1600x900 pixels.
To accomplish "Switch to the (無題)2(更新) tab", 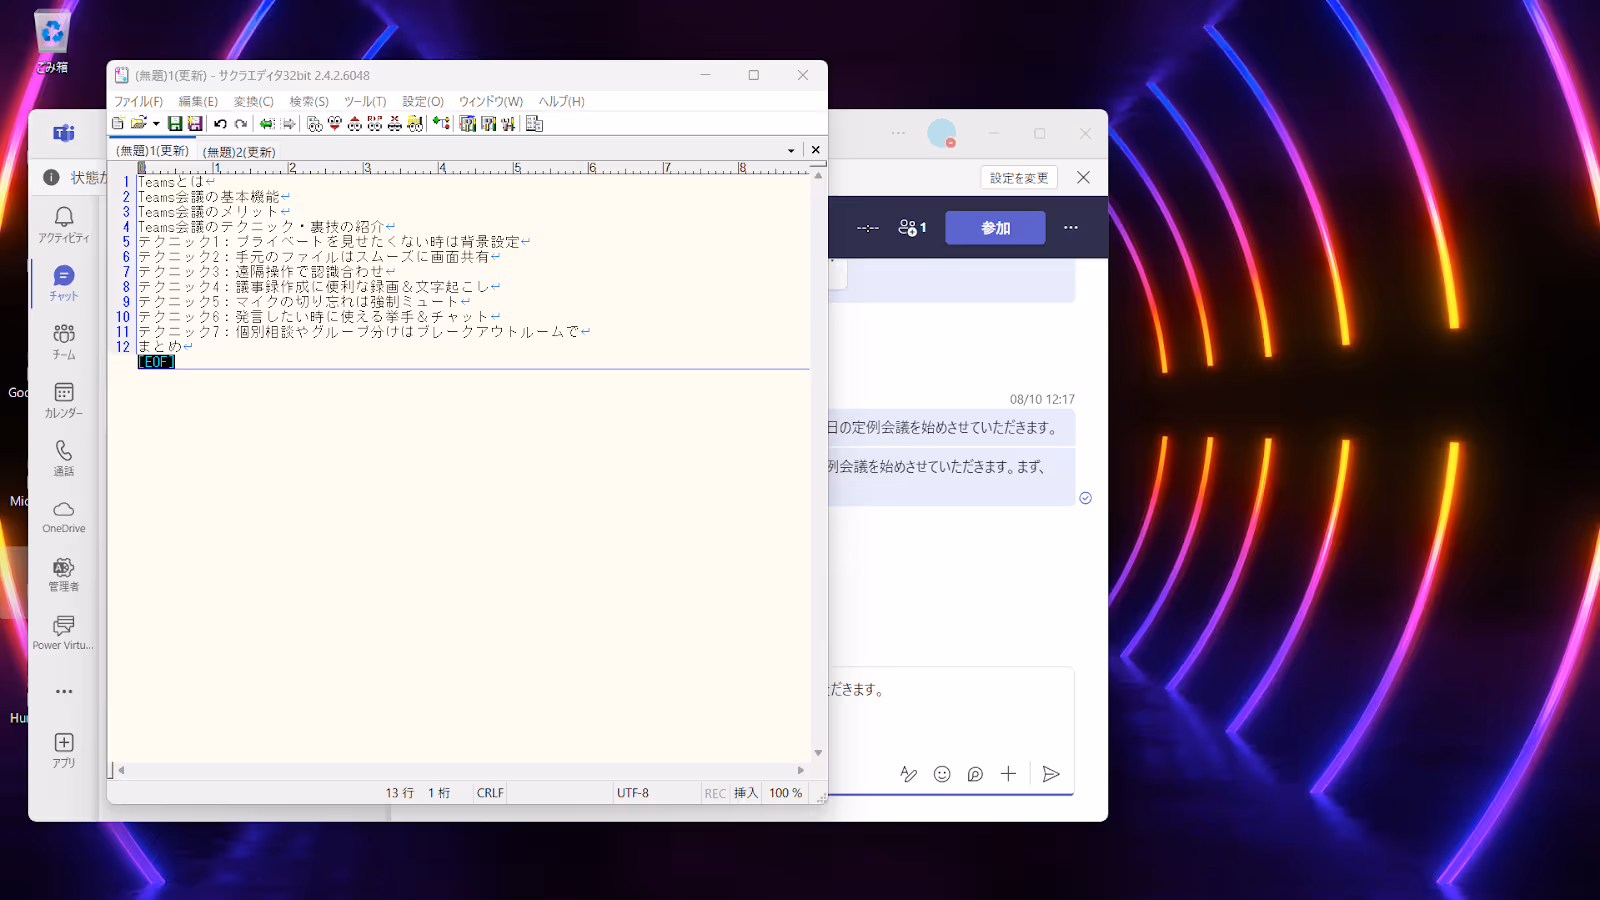I will (239, 152).
